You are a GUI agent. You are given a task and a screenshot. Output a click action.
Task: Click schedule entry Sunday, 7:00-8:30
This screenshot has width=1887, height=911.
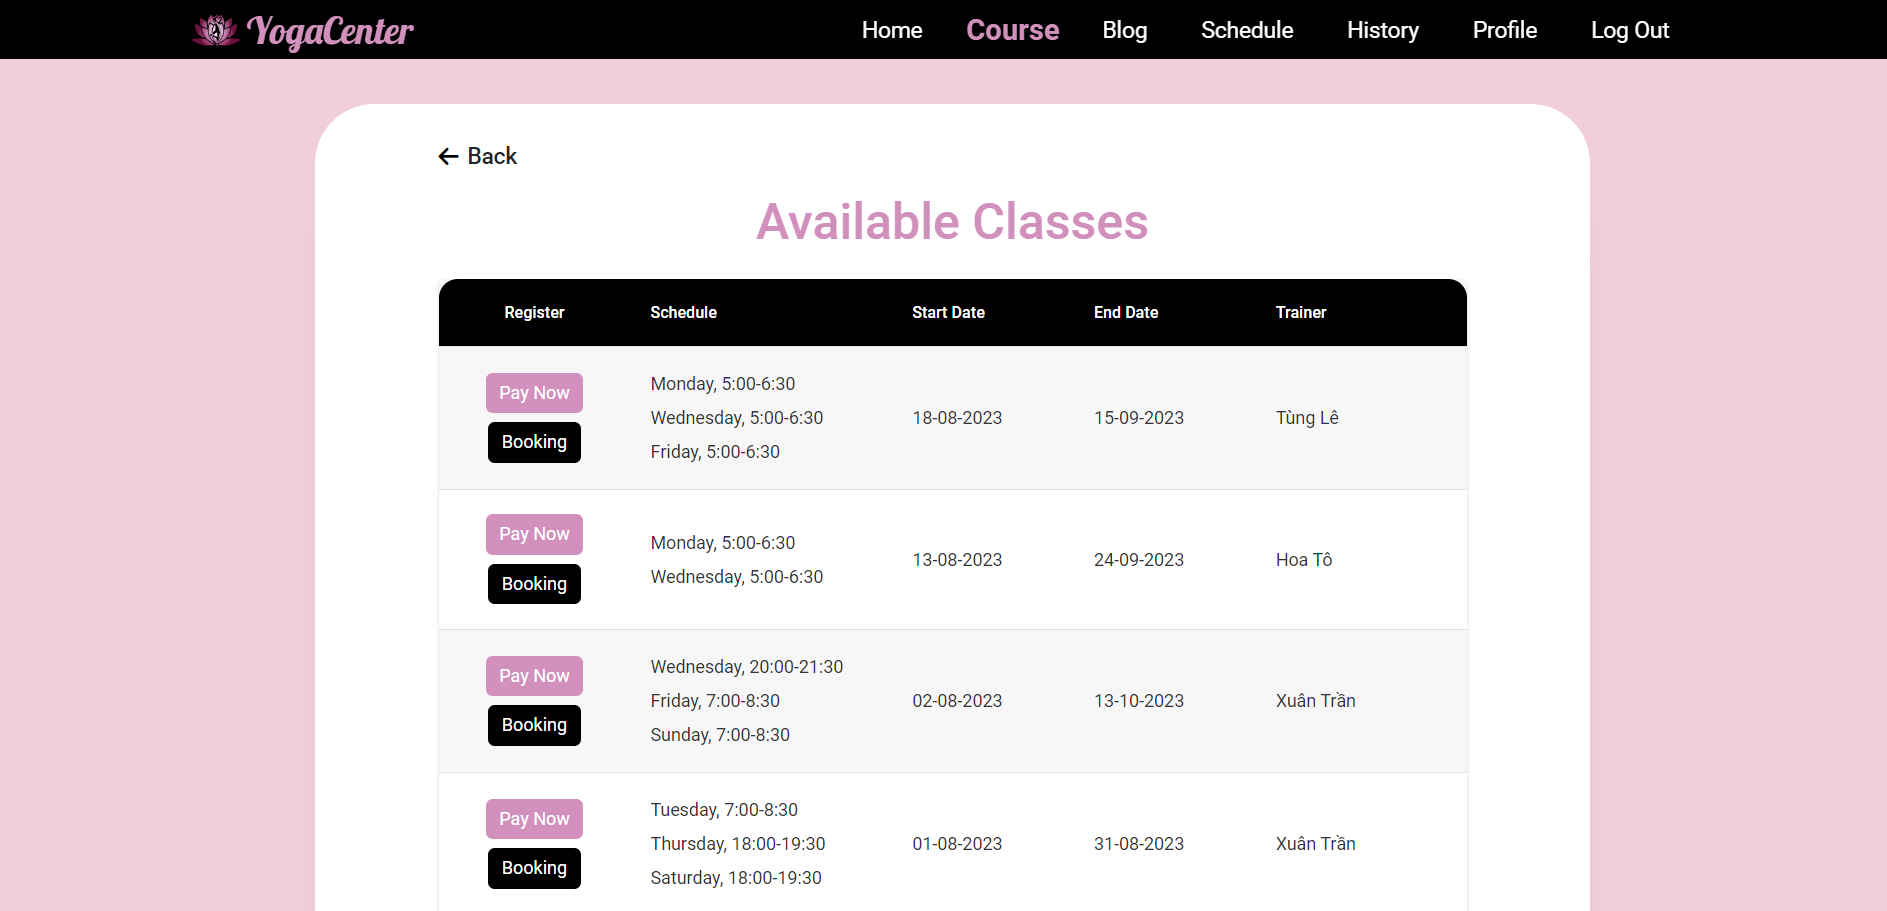click(720, 735)
